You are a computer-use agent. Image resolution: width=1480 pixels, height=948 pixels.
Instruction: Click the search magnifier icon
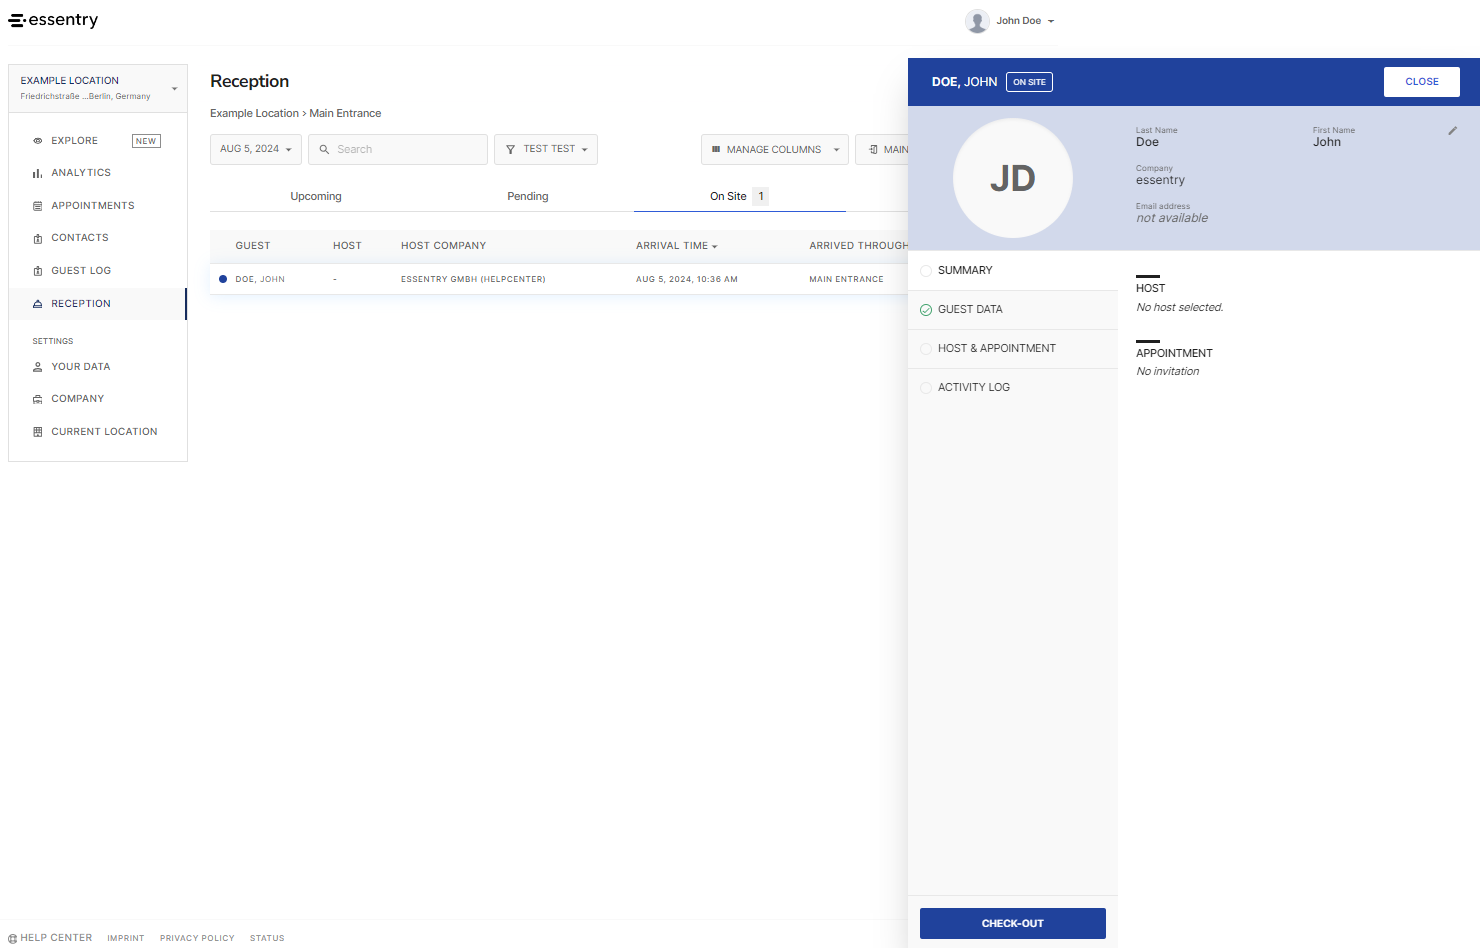324,150
